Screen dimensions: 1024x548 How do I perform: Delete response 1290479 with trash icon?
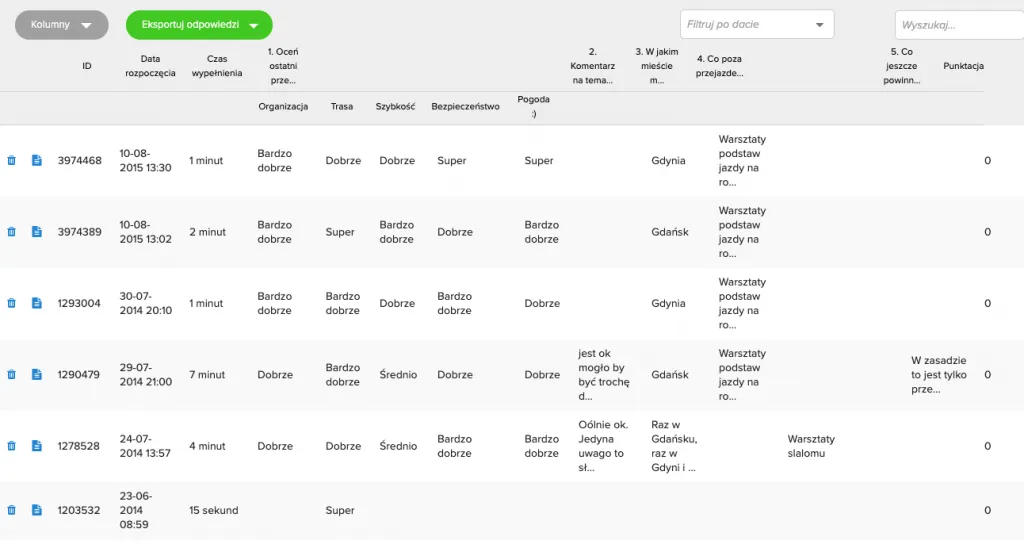[11, 375]
